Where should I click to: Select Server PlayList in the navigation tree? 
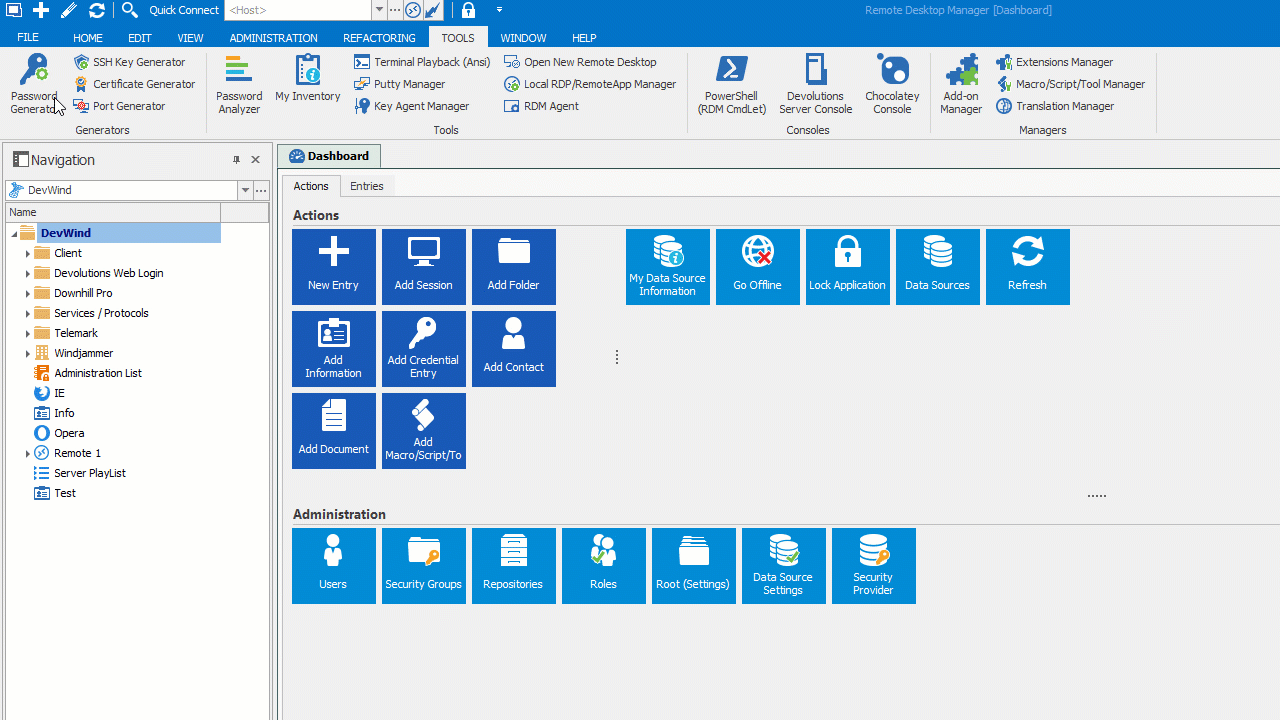pyautogui.click(x=89, y=473)
